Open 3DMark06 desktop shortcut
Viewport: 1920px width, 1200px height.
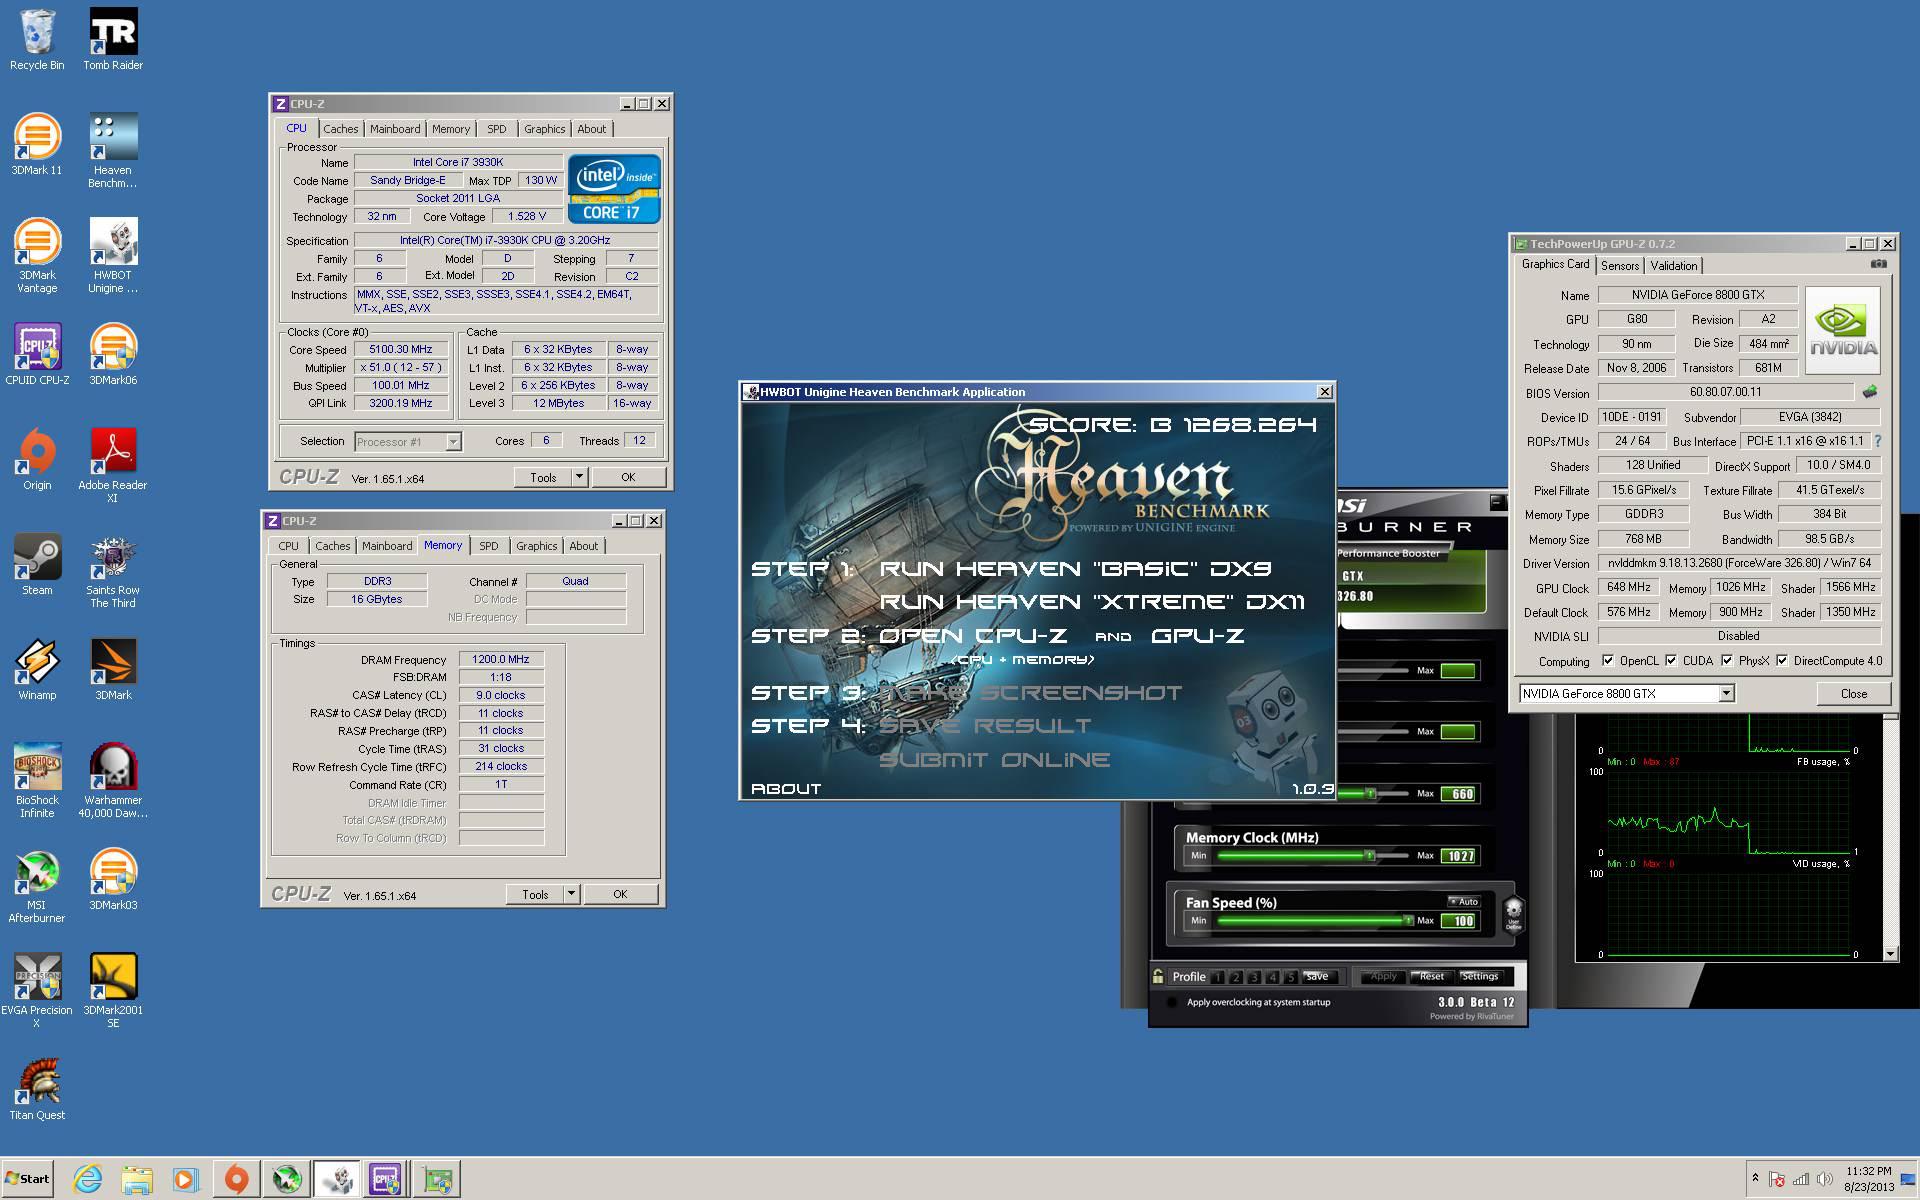pos(113,355)
